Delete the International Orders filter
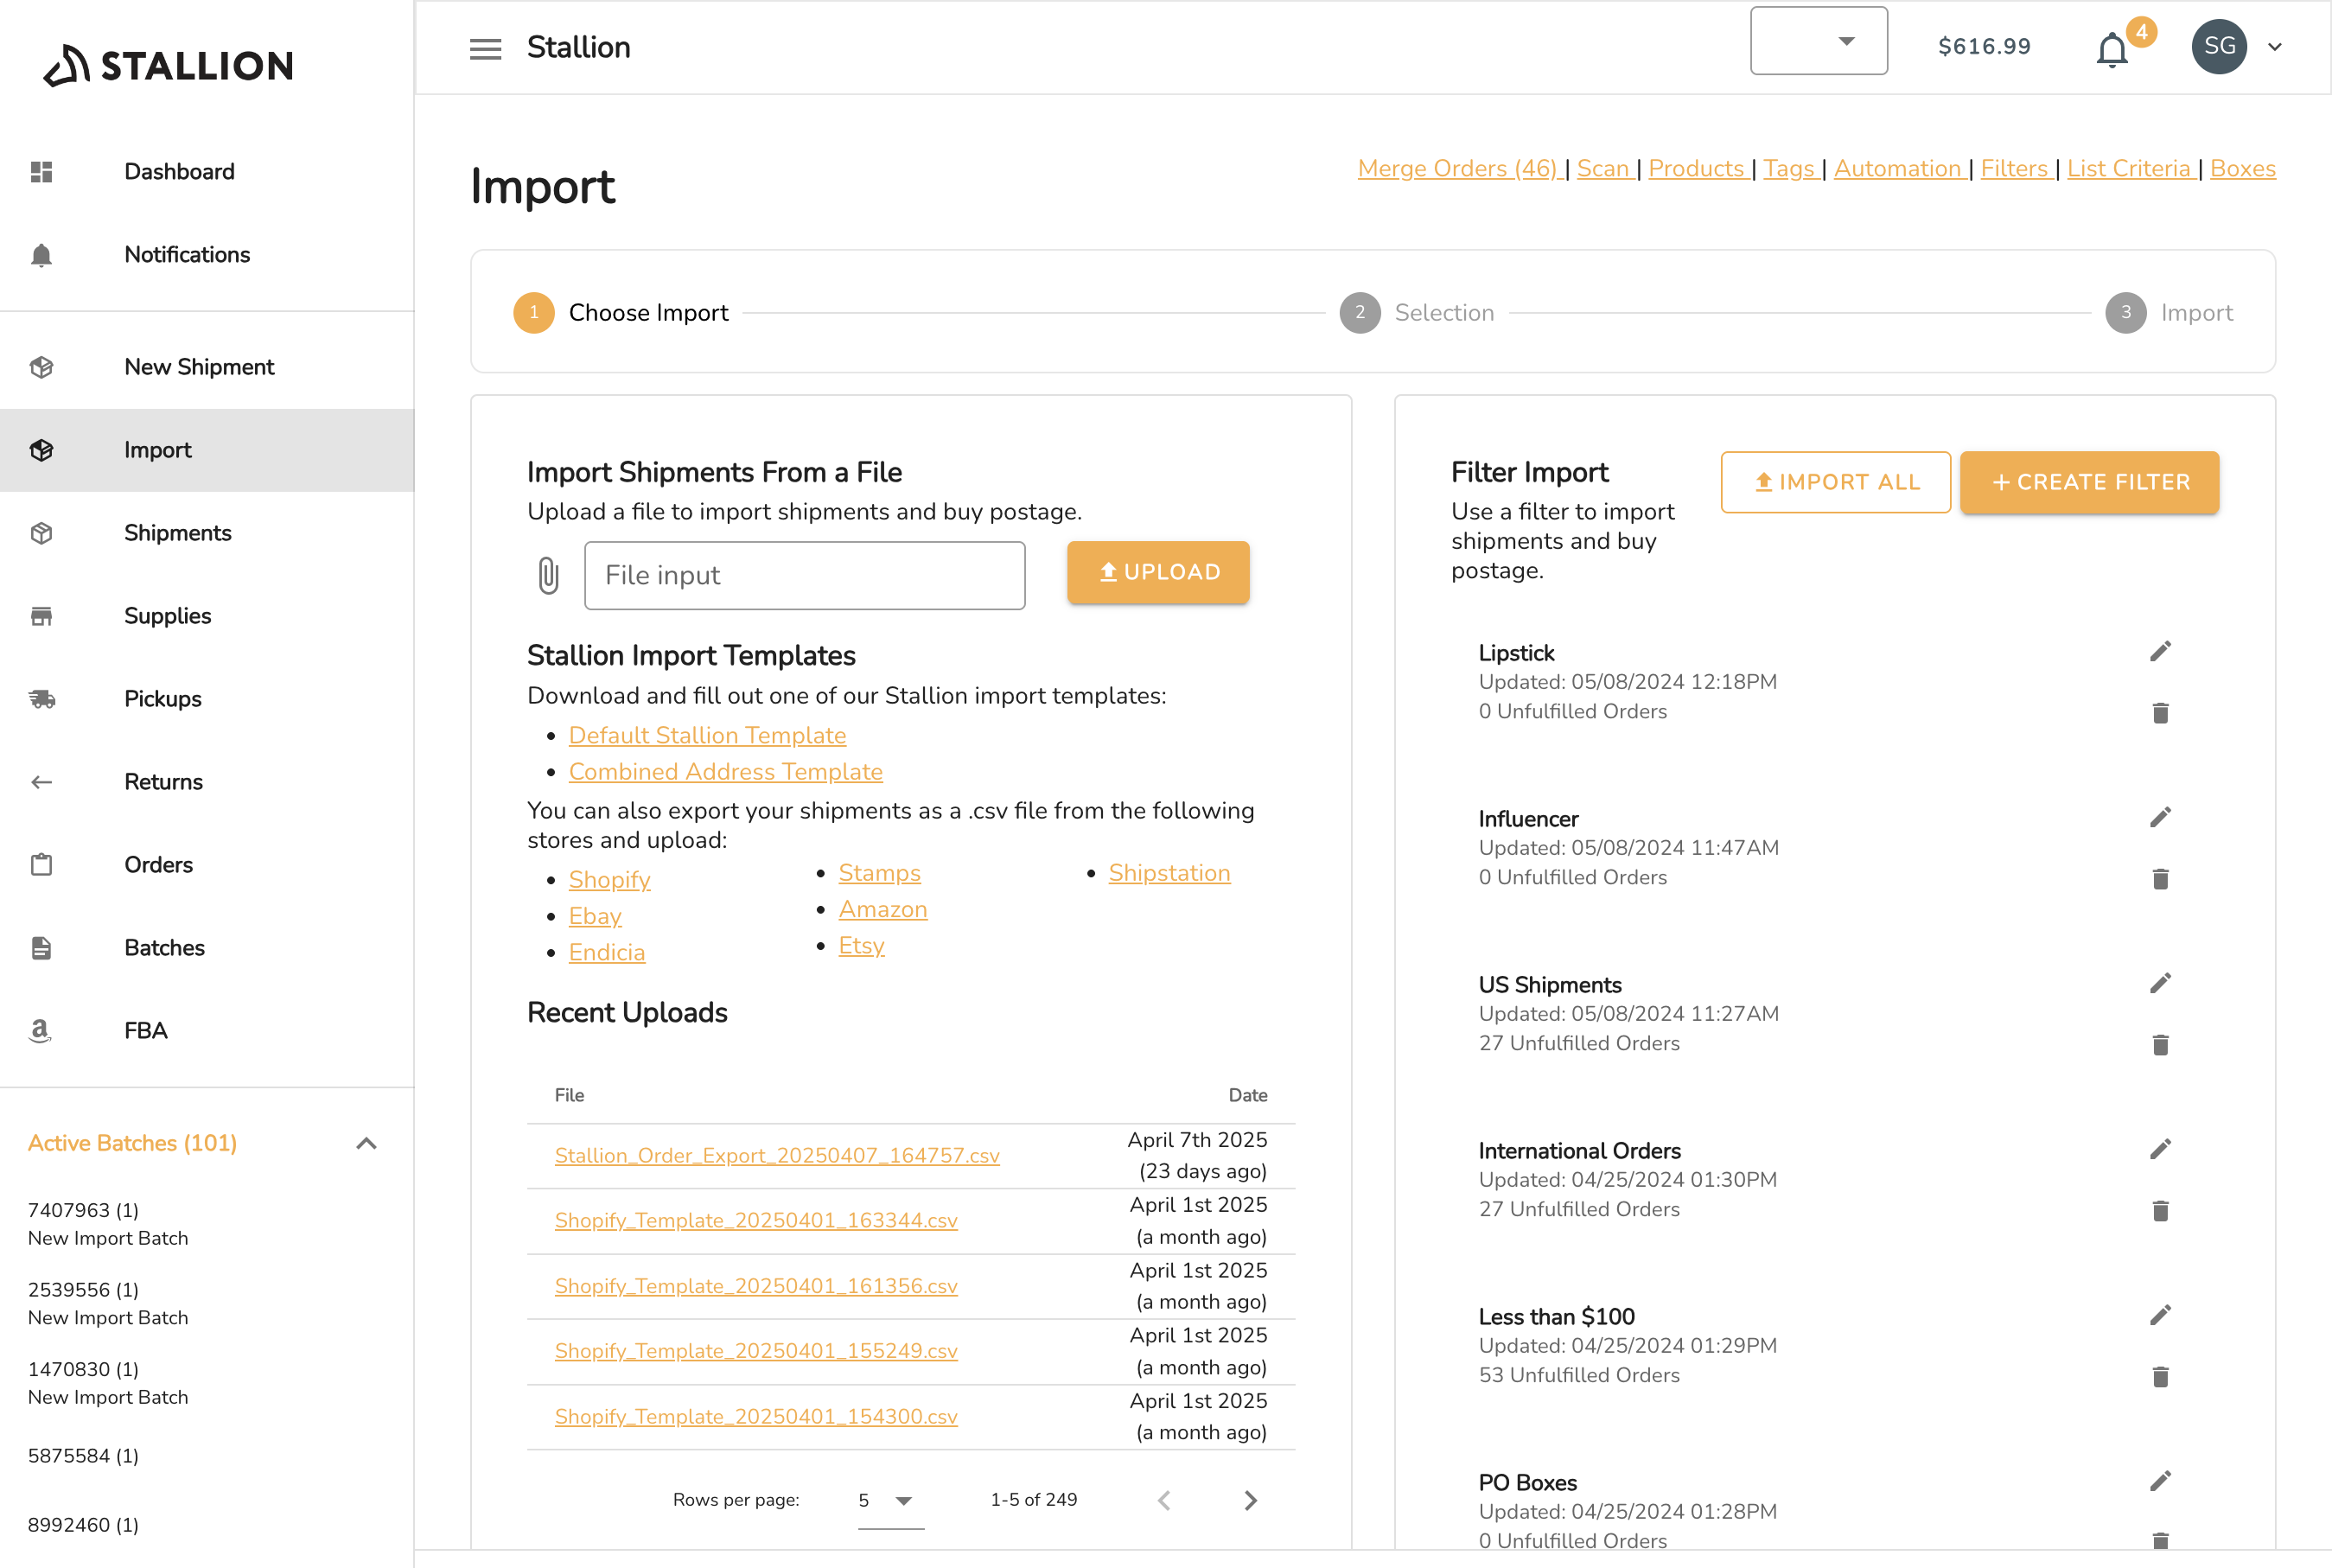The height and width of the screenshot is (1568, 2332). click(x=2160, y=1211)
